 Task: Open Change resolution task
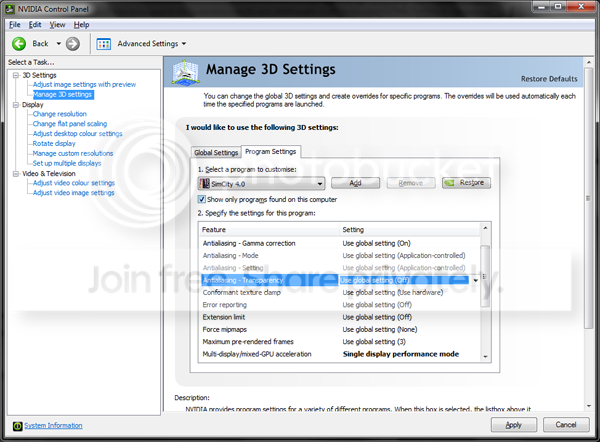click(x=60, y=114)
